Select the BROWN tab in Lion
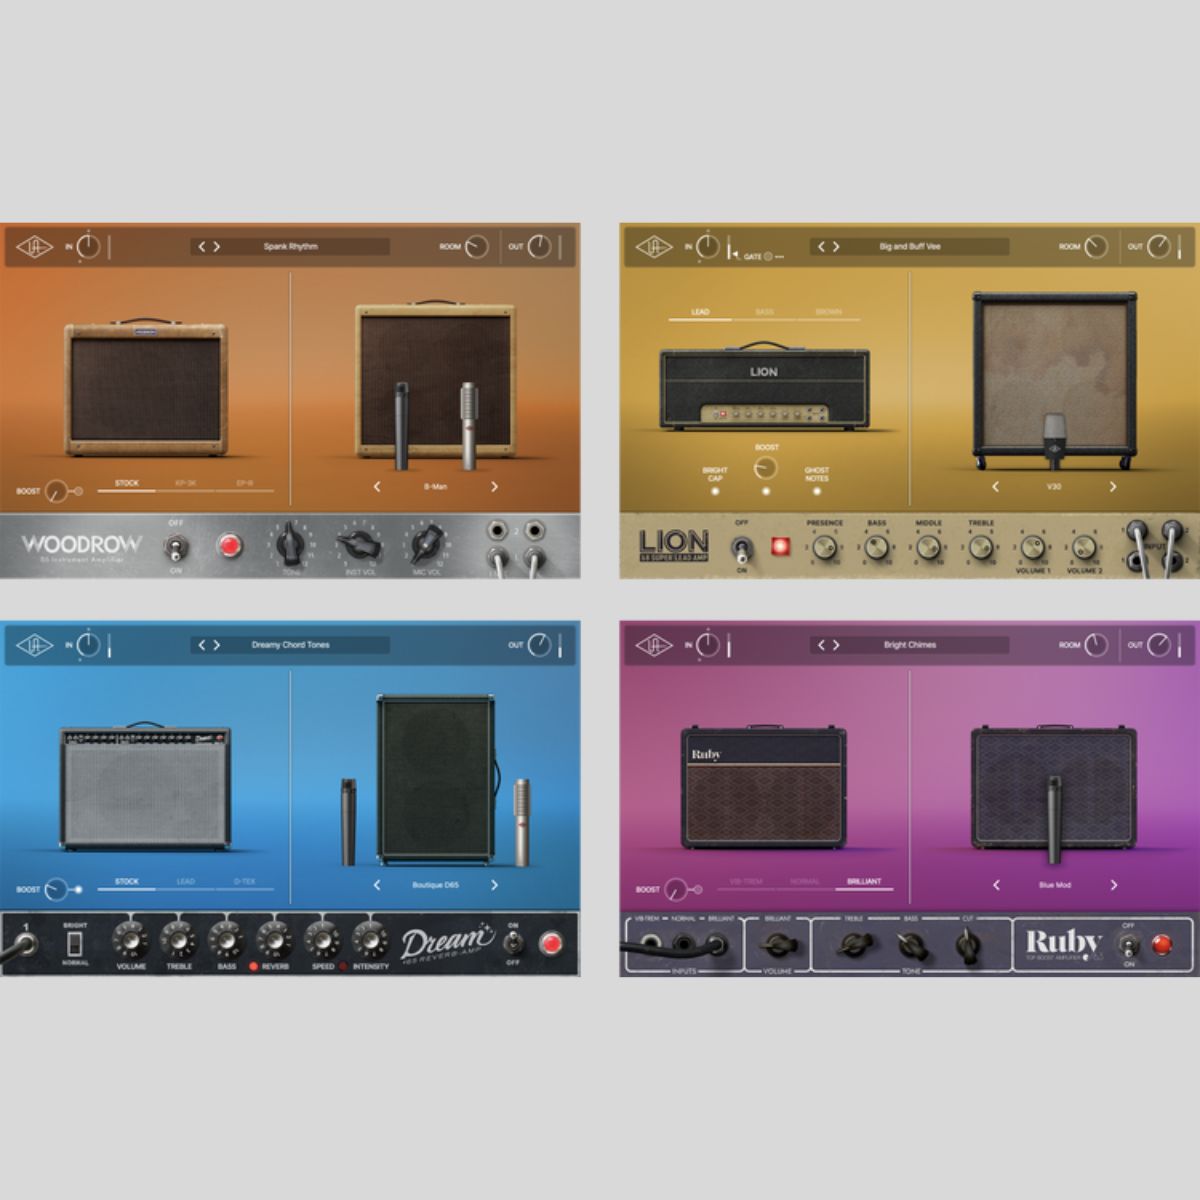Viewport: 1200px width, 1200px height. point(828,312)
